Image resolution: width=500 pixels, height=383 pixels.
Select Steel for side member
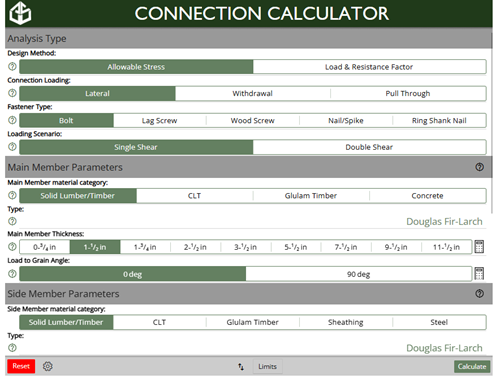[x=439, y=322]
